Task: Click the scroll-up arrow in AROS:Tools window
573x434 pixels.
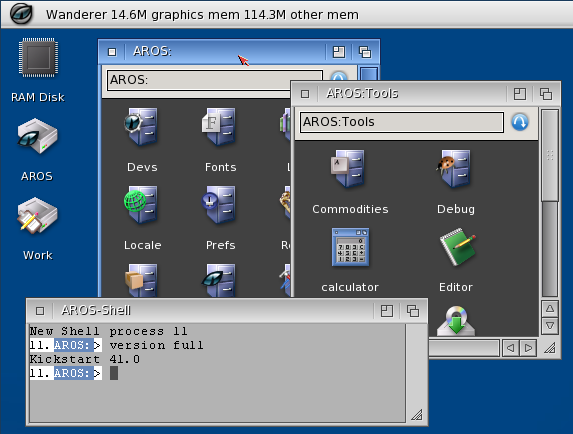Action: [x=550, y=309]
